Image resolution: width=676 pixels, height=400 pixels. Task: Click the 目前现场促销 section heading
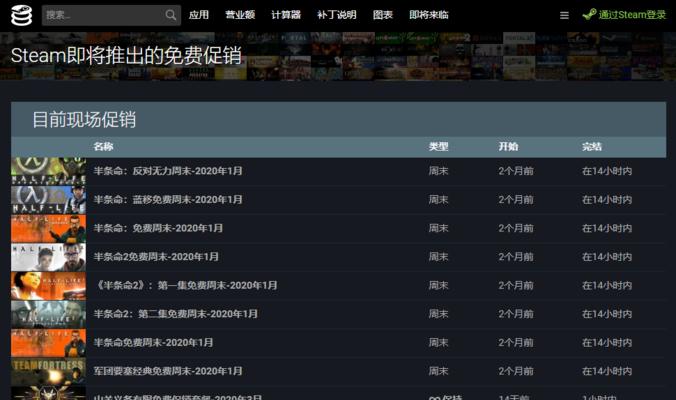[x=84, y=119]
